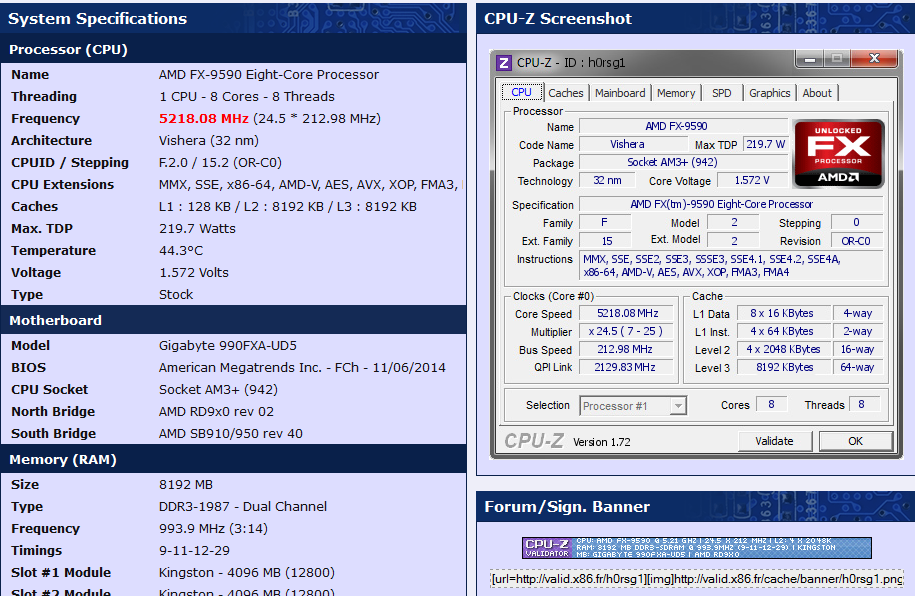915x596 pixels.
Task: Click the American Megatrends BIOS text
Action: coord(302,368)
